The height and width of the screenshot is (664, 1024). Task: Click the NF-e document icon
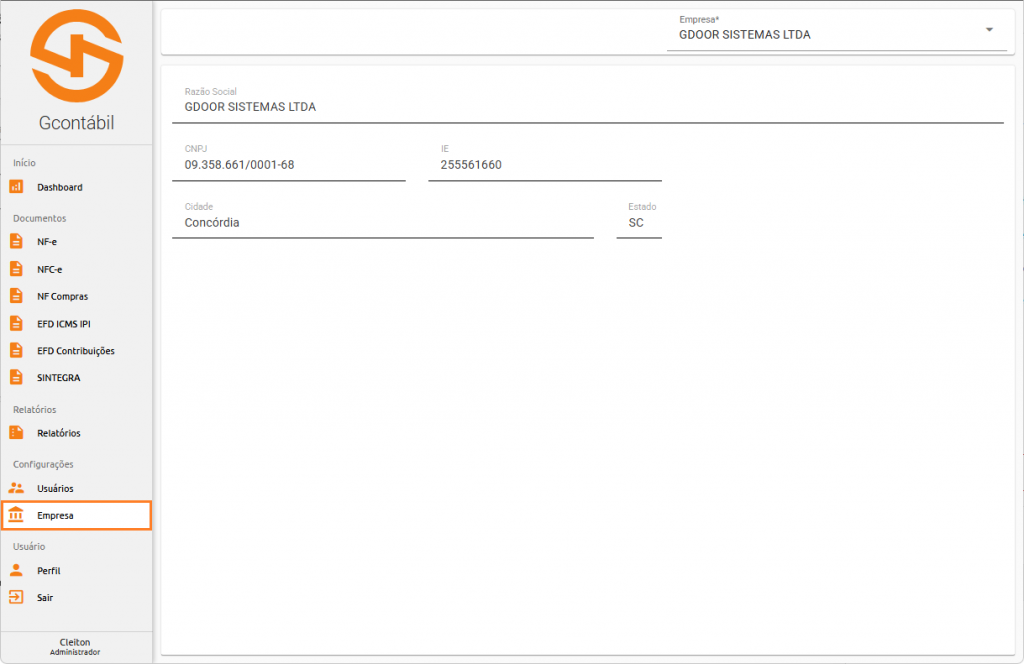coord(16,242)
